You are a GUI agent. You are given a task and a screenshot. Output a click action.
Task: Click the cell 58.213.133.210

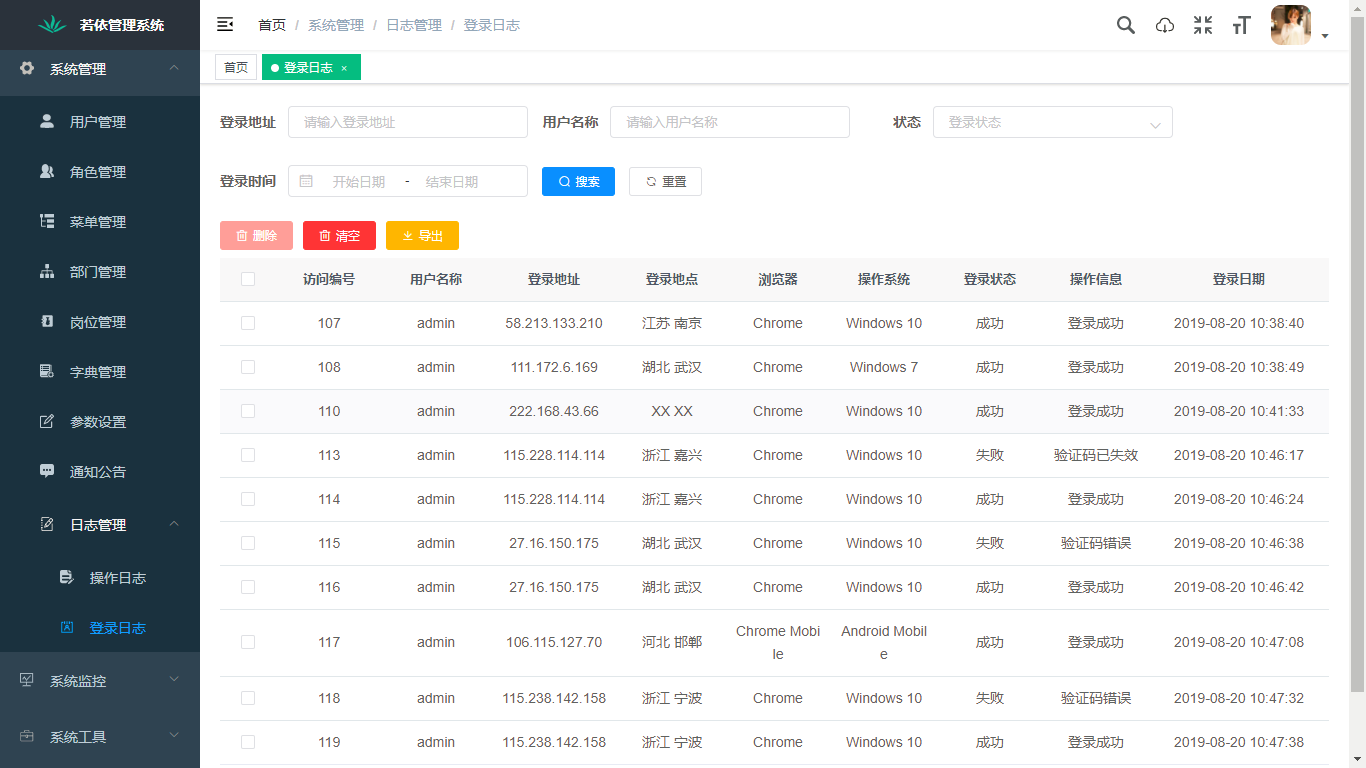[554, 323]
